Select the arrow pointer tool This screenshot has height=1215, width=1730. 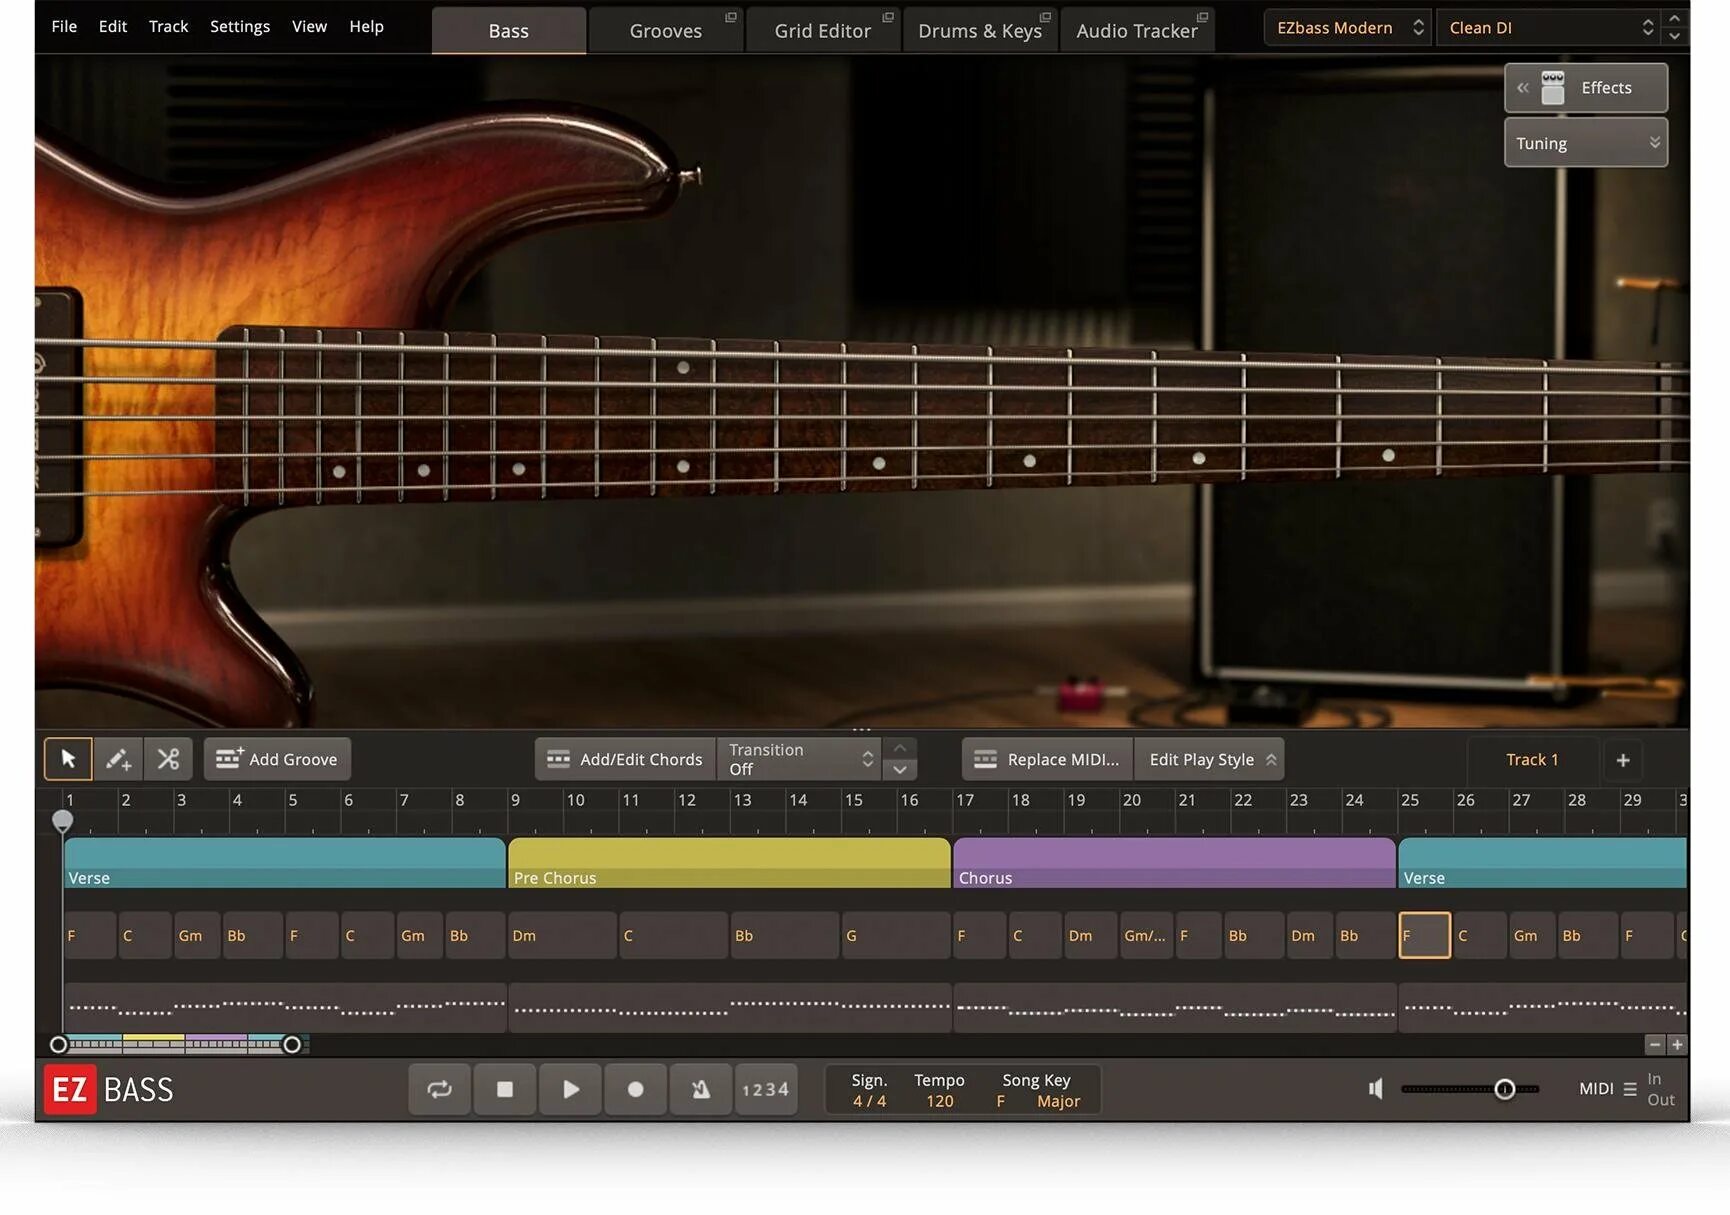tap(68, 759)
